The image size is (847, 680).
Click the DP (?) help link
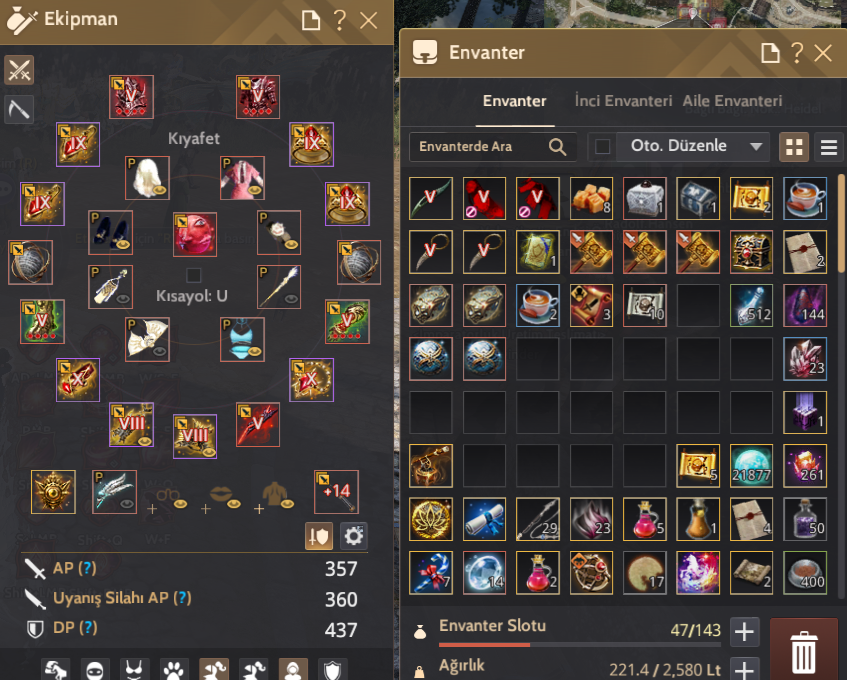pyautogui.click(x=75, y=628)
